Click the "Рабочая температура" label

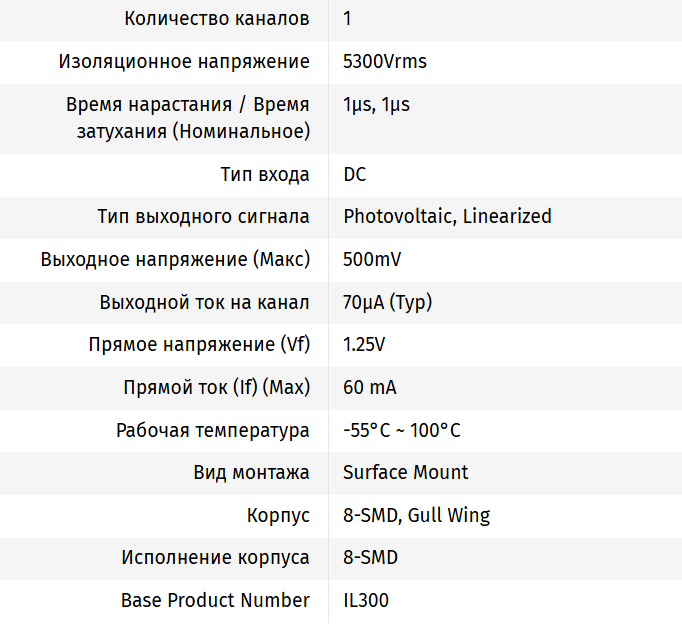tap(213, 431)
